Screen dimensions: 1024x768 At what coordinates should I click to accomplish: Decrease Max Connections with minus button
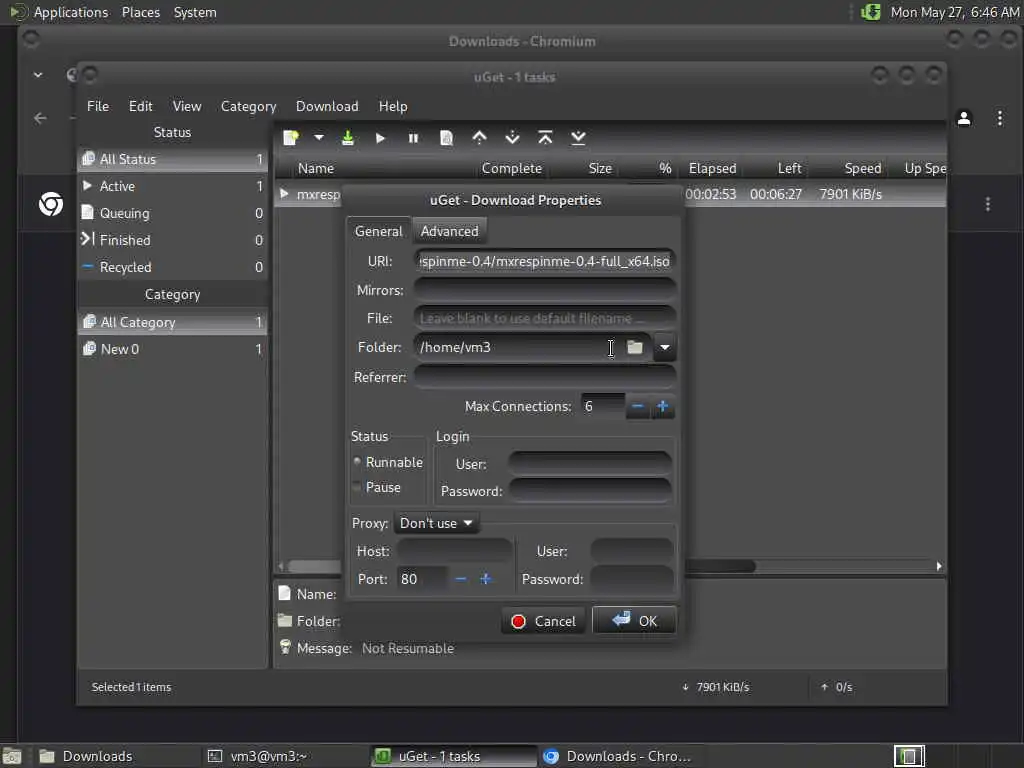click(x=638, y=406)
